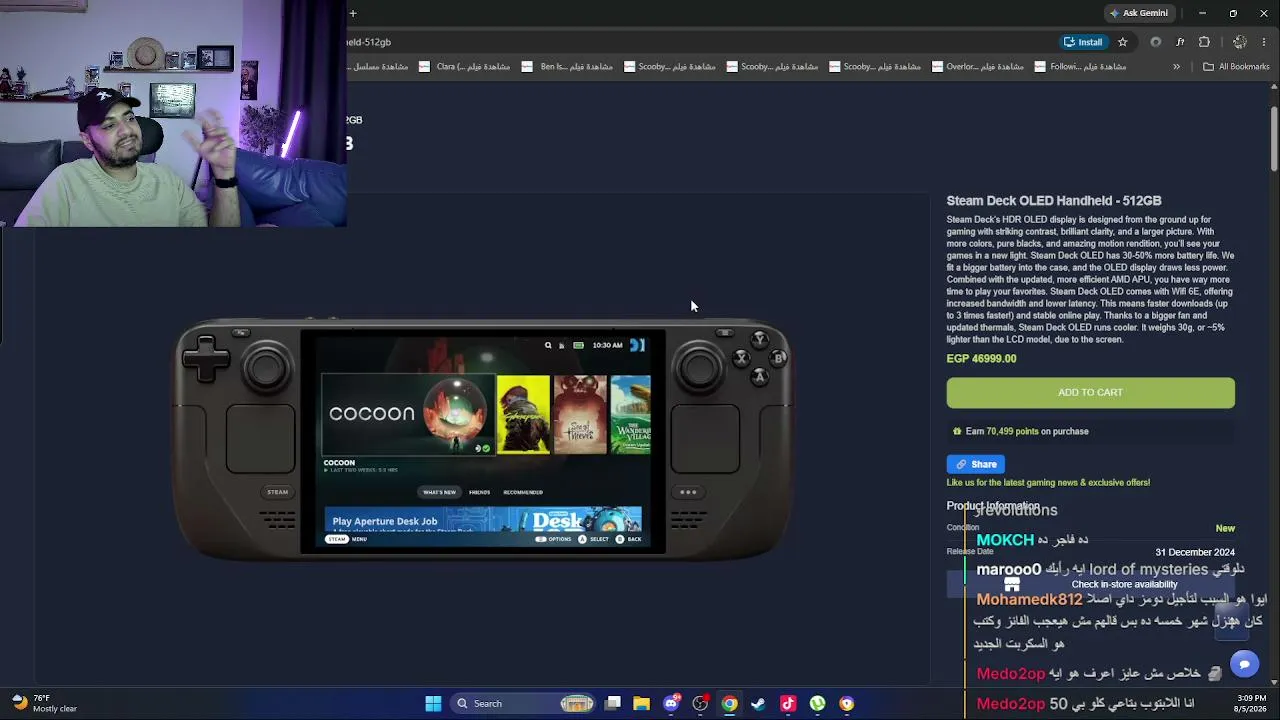
Task: Open the Extensions puzzle-piece menu
Action: (x=1204, y=42)
